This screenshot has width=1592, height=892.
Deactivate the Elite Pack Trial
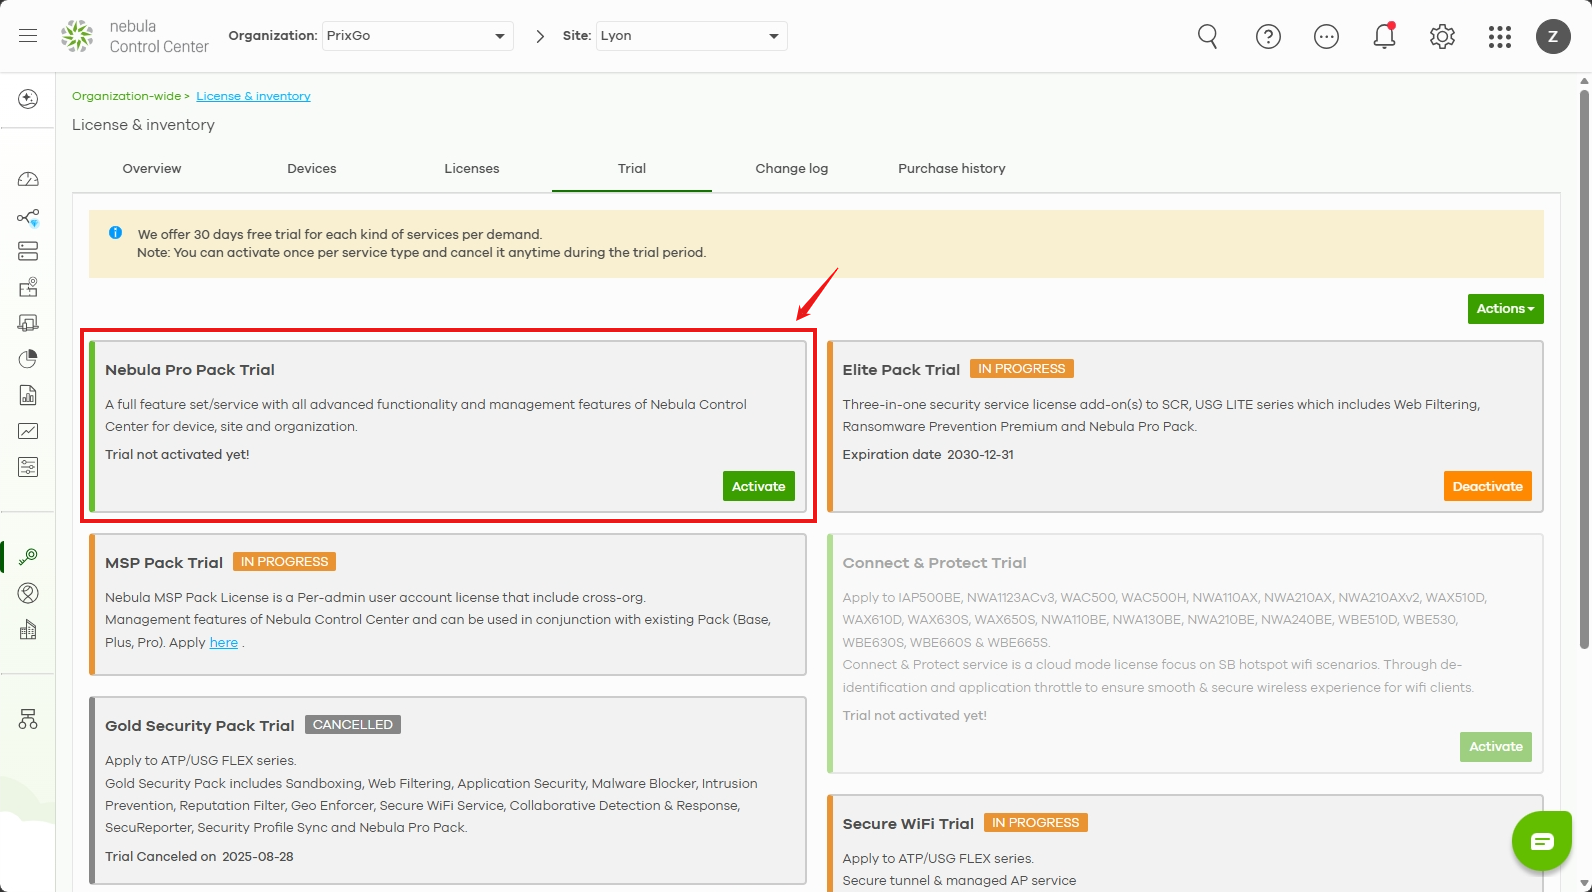pyautogui.click(x=1488, y=486)
